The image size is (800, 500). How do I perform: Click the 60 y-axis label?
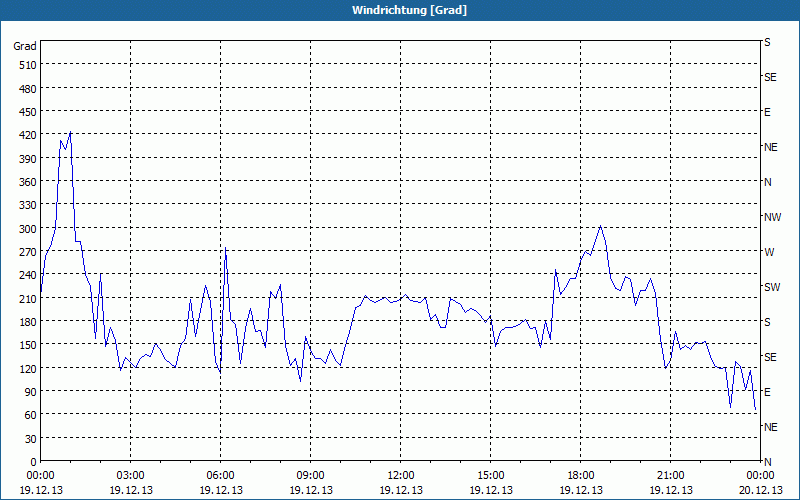click(x=31, y=415)
